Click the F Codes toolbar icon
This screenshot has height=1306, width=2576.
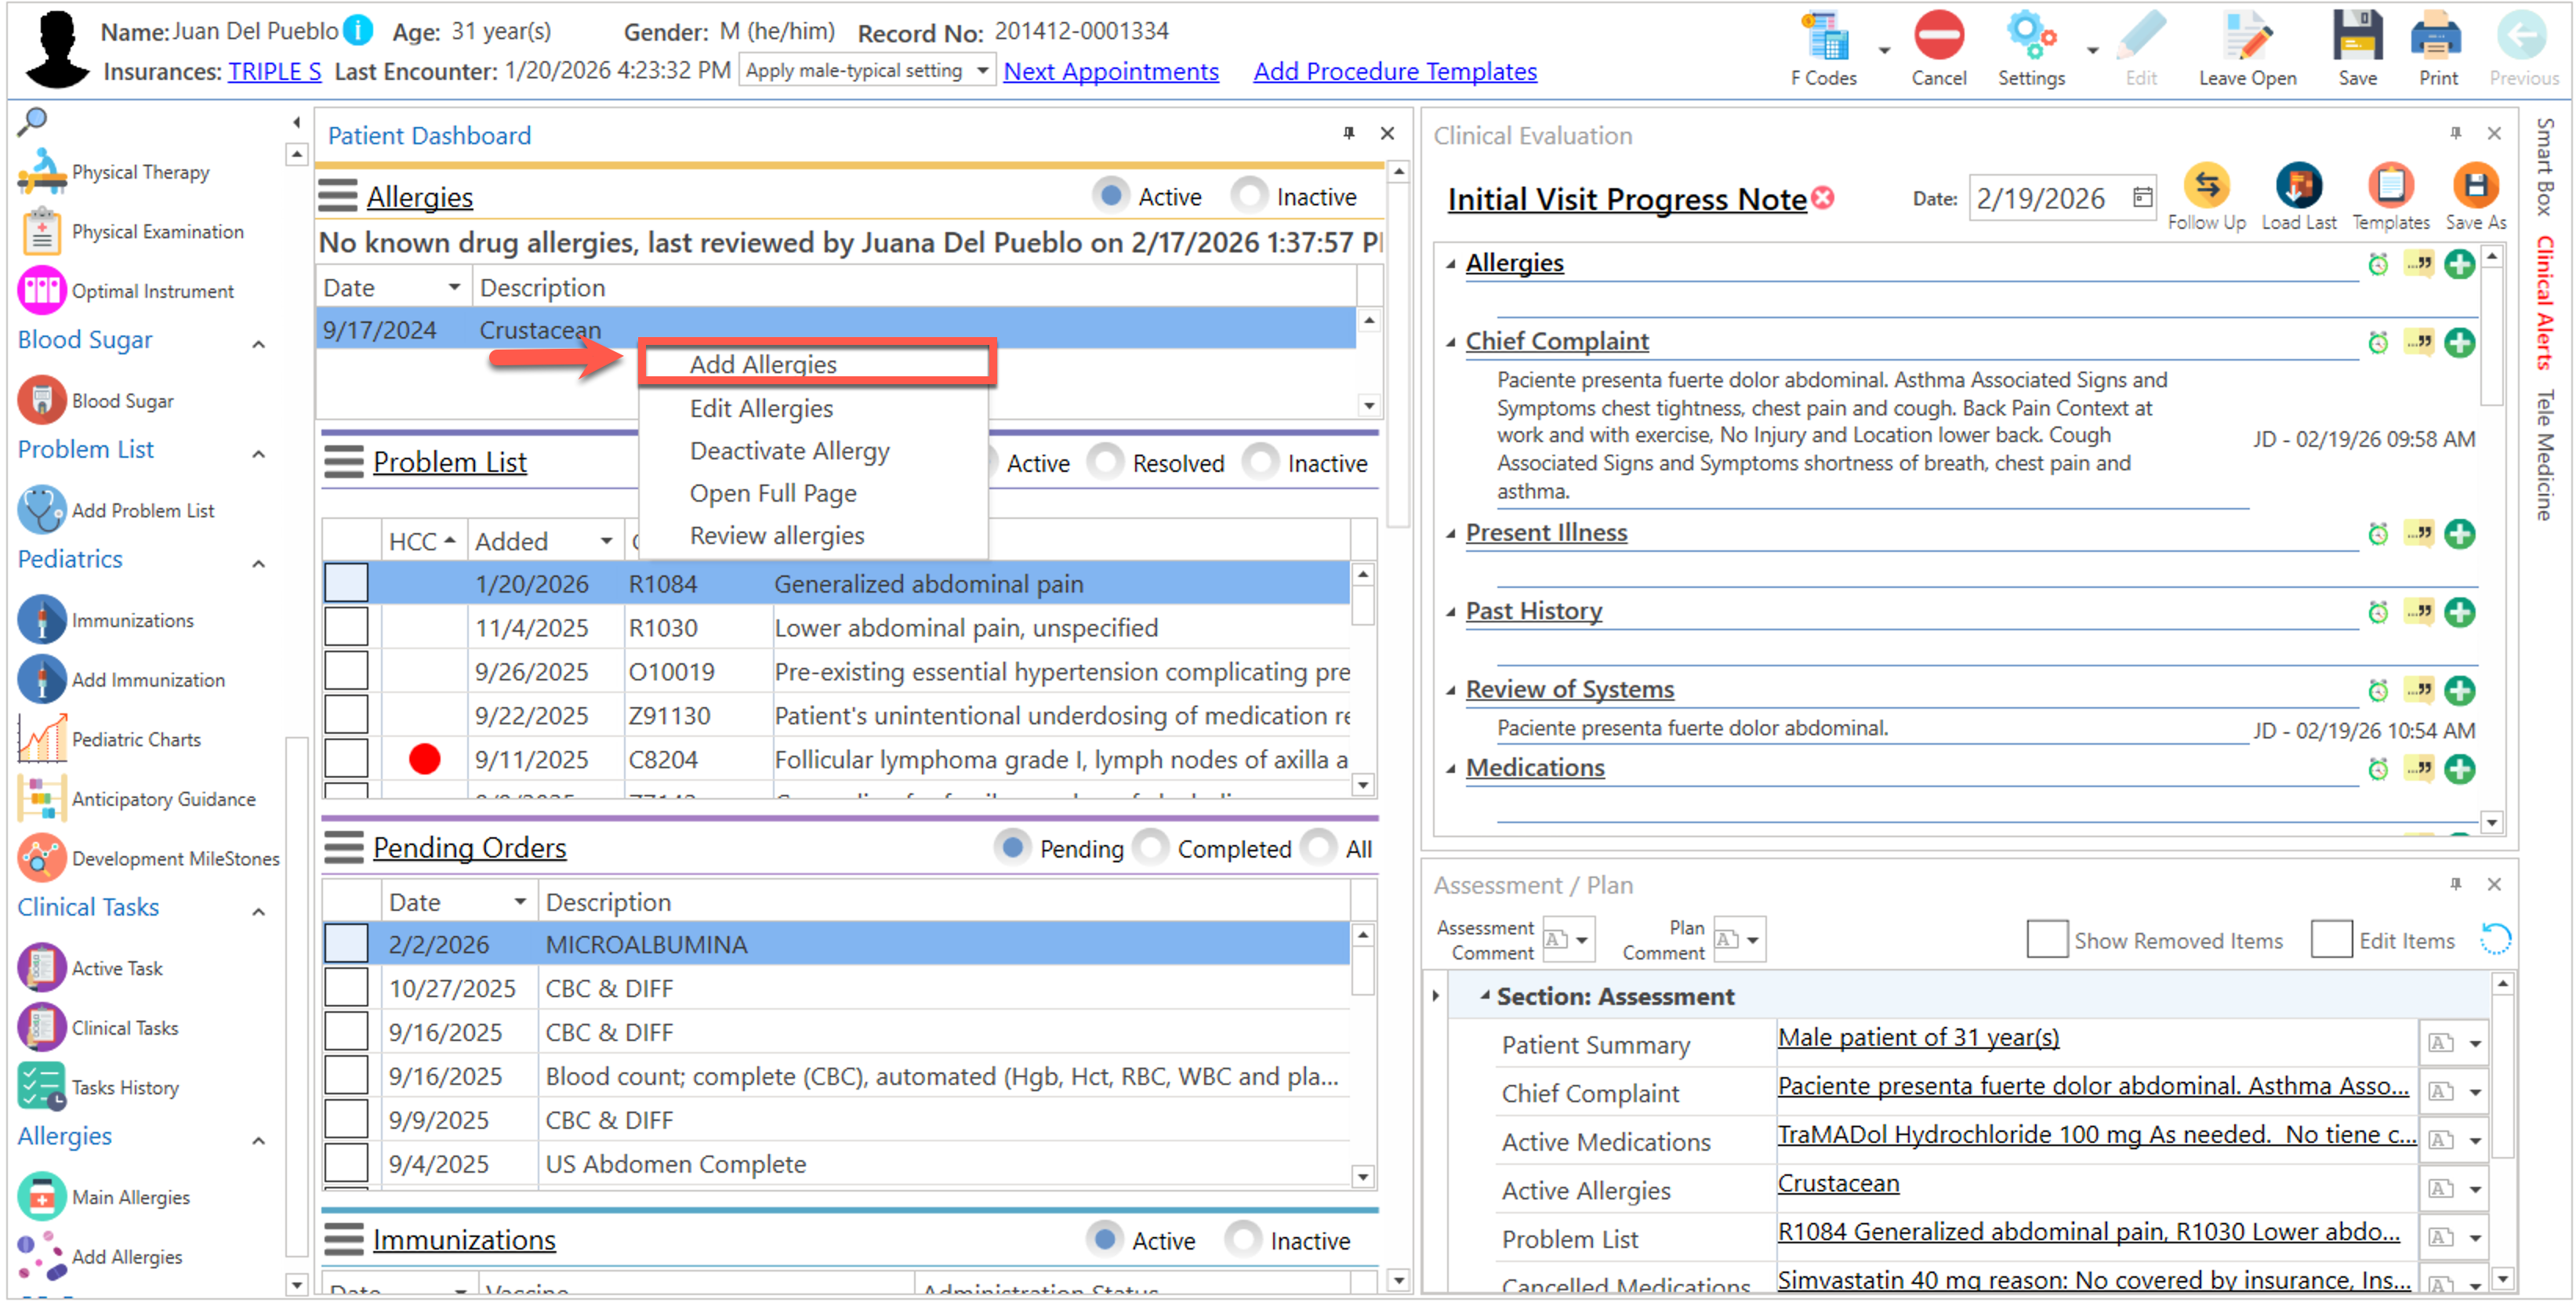1824,38
